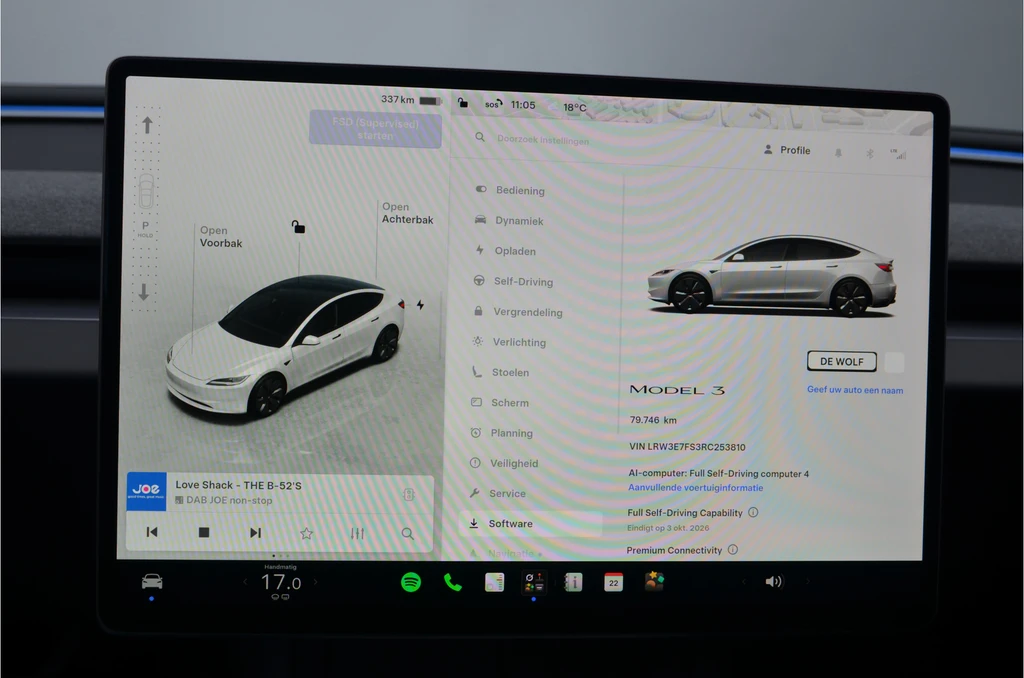Image resolution: width=1024 pixels, height=678 pixels.
Task: Click the lock icon in status bar
Action: coord(462,103)
